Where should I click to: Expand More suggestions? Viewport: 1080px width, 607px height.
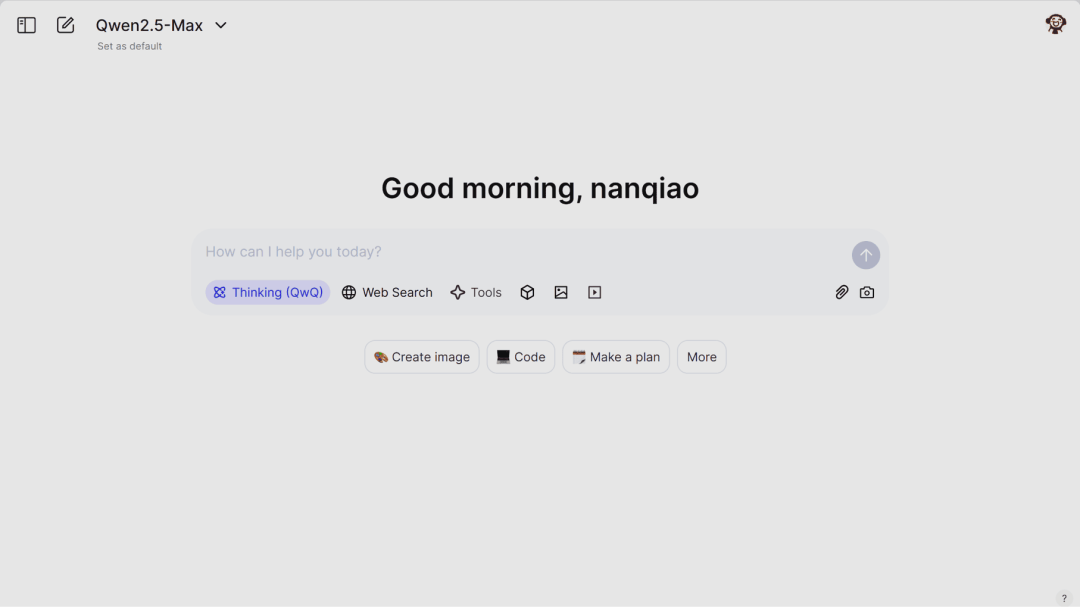(x=702, y=357)
